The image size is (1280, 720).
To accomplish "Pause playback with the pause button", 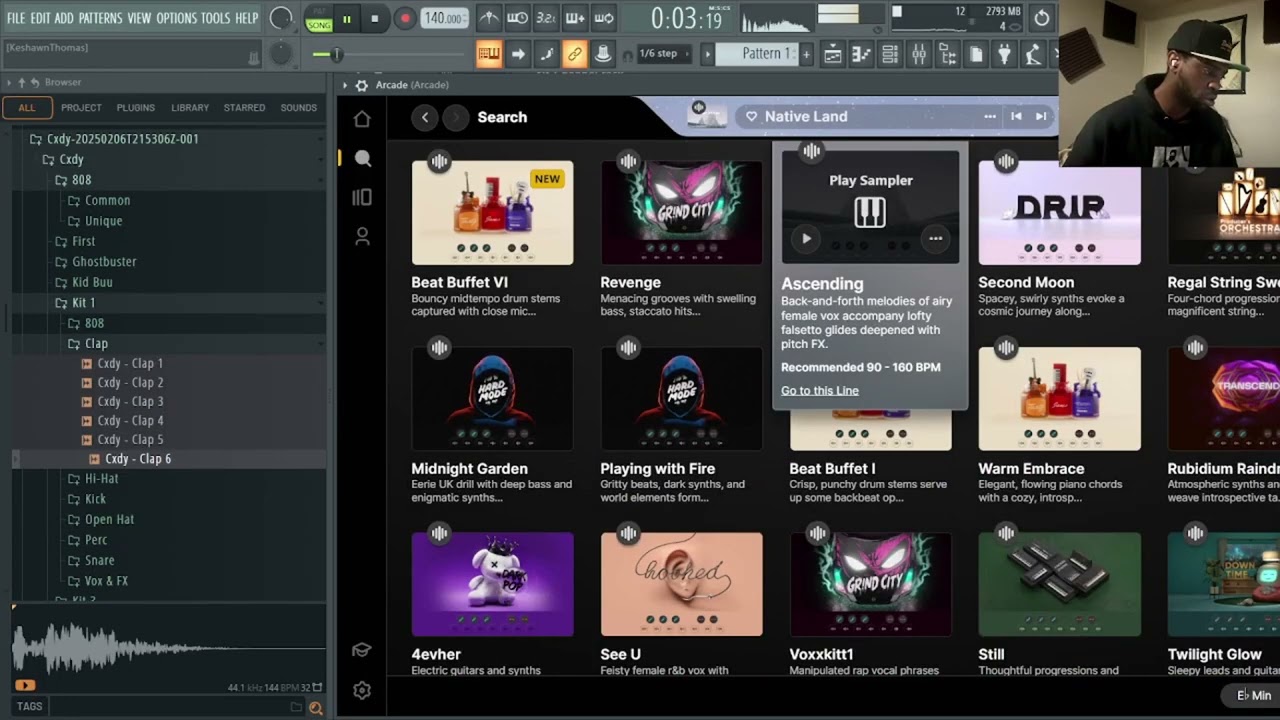I will tap(347, 19).
